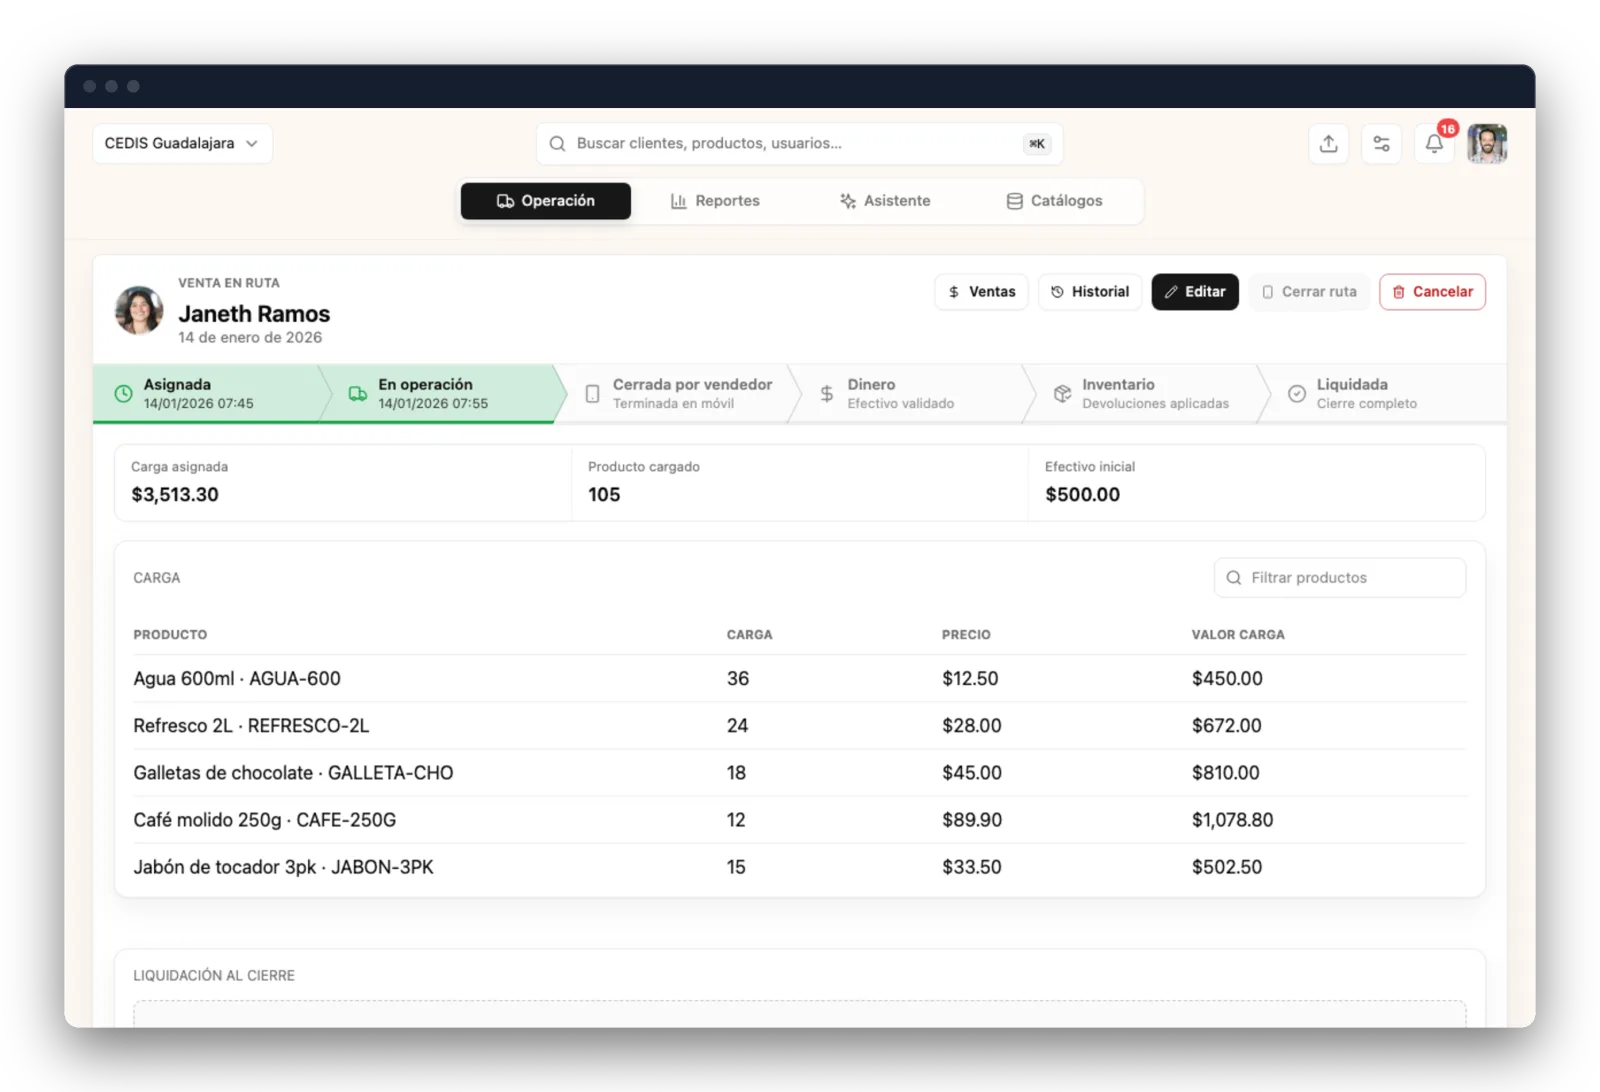The height and width of the screenshot is (1092, 1600).
Task: Click the Cerrada por vendedor phone icon
Action: [592, 394]
